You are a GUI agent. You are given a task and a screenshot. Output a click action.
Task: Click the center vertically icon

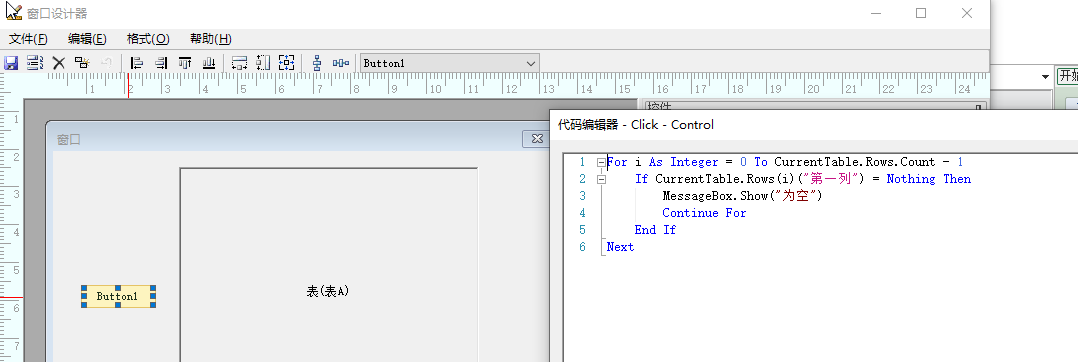click(317, 63)
